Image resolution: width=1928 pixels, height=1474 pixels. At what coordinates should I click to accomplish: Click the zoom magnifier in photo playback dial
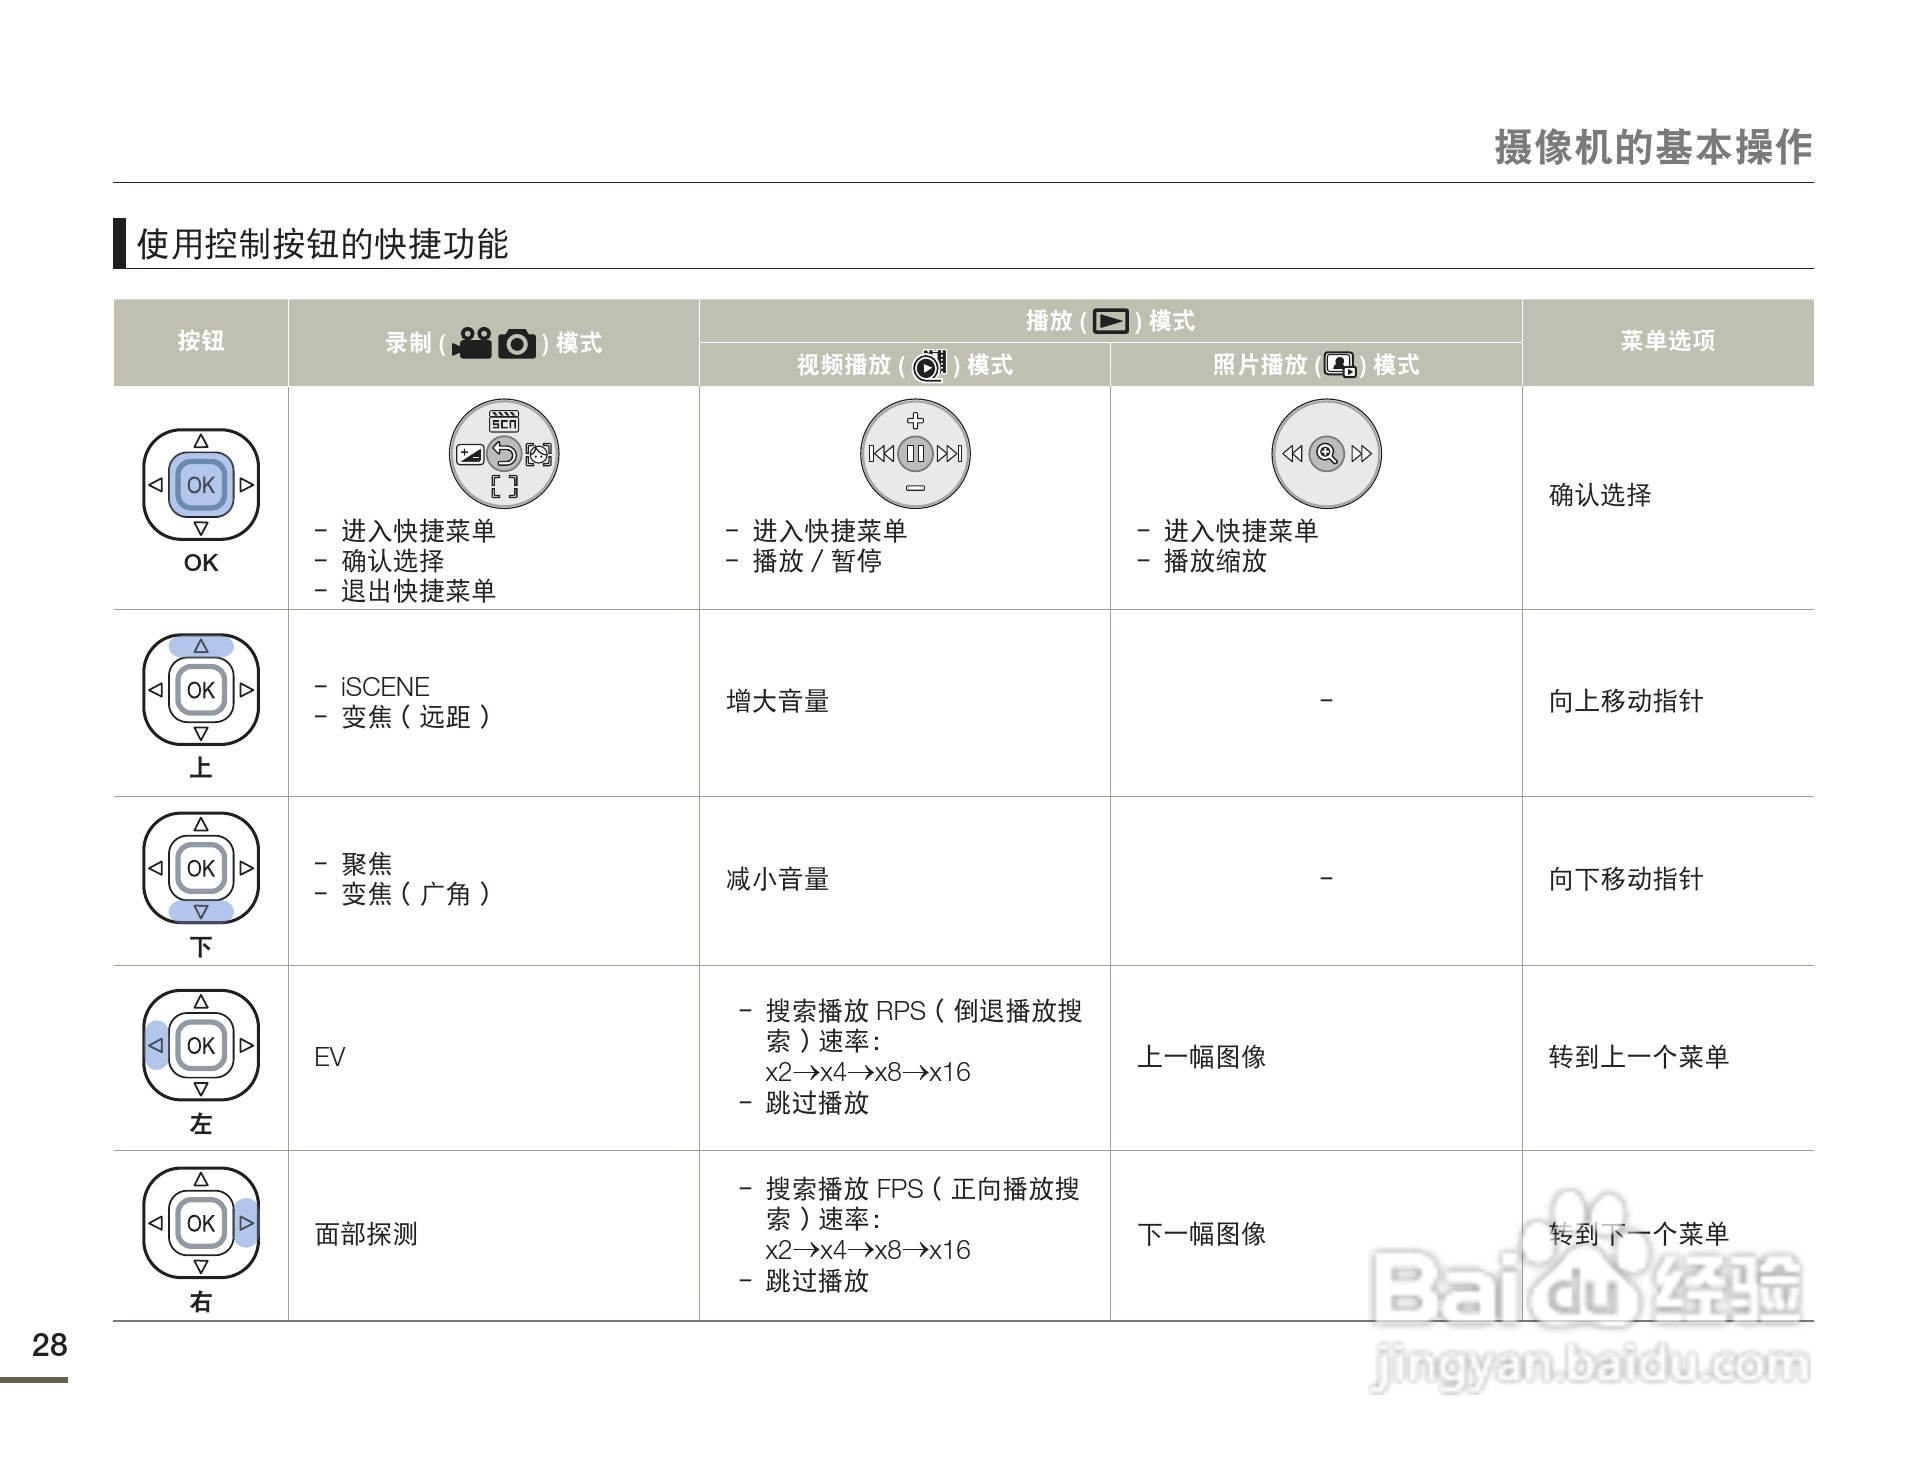pyautogui.click(x=1326, y=454)
